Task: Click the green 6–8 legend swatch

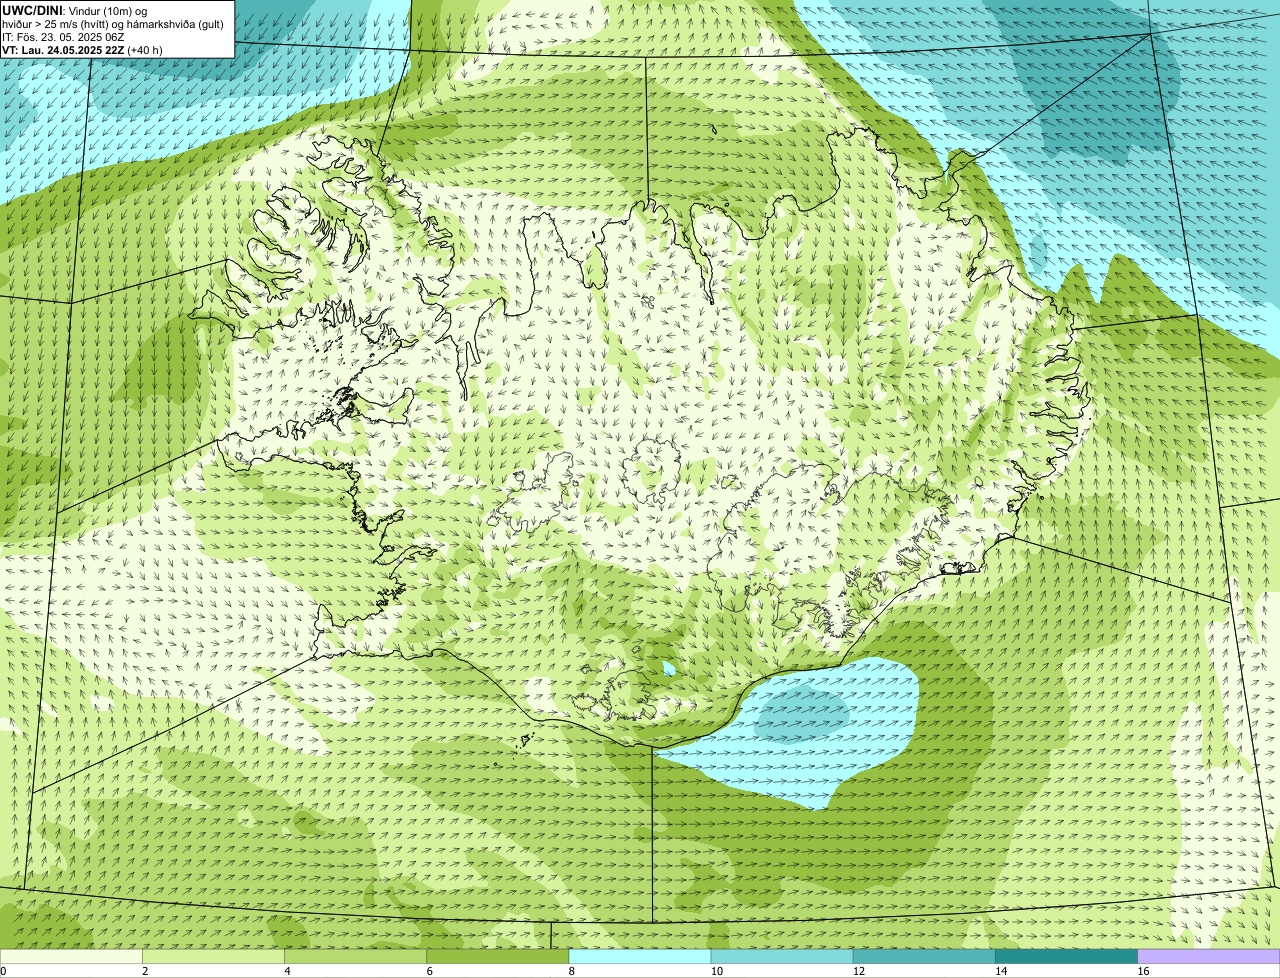Action: click(x=497, y=956)
